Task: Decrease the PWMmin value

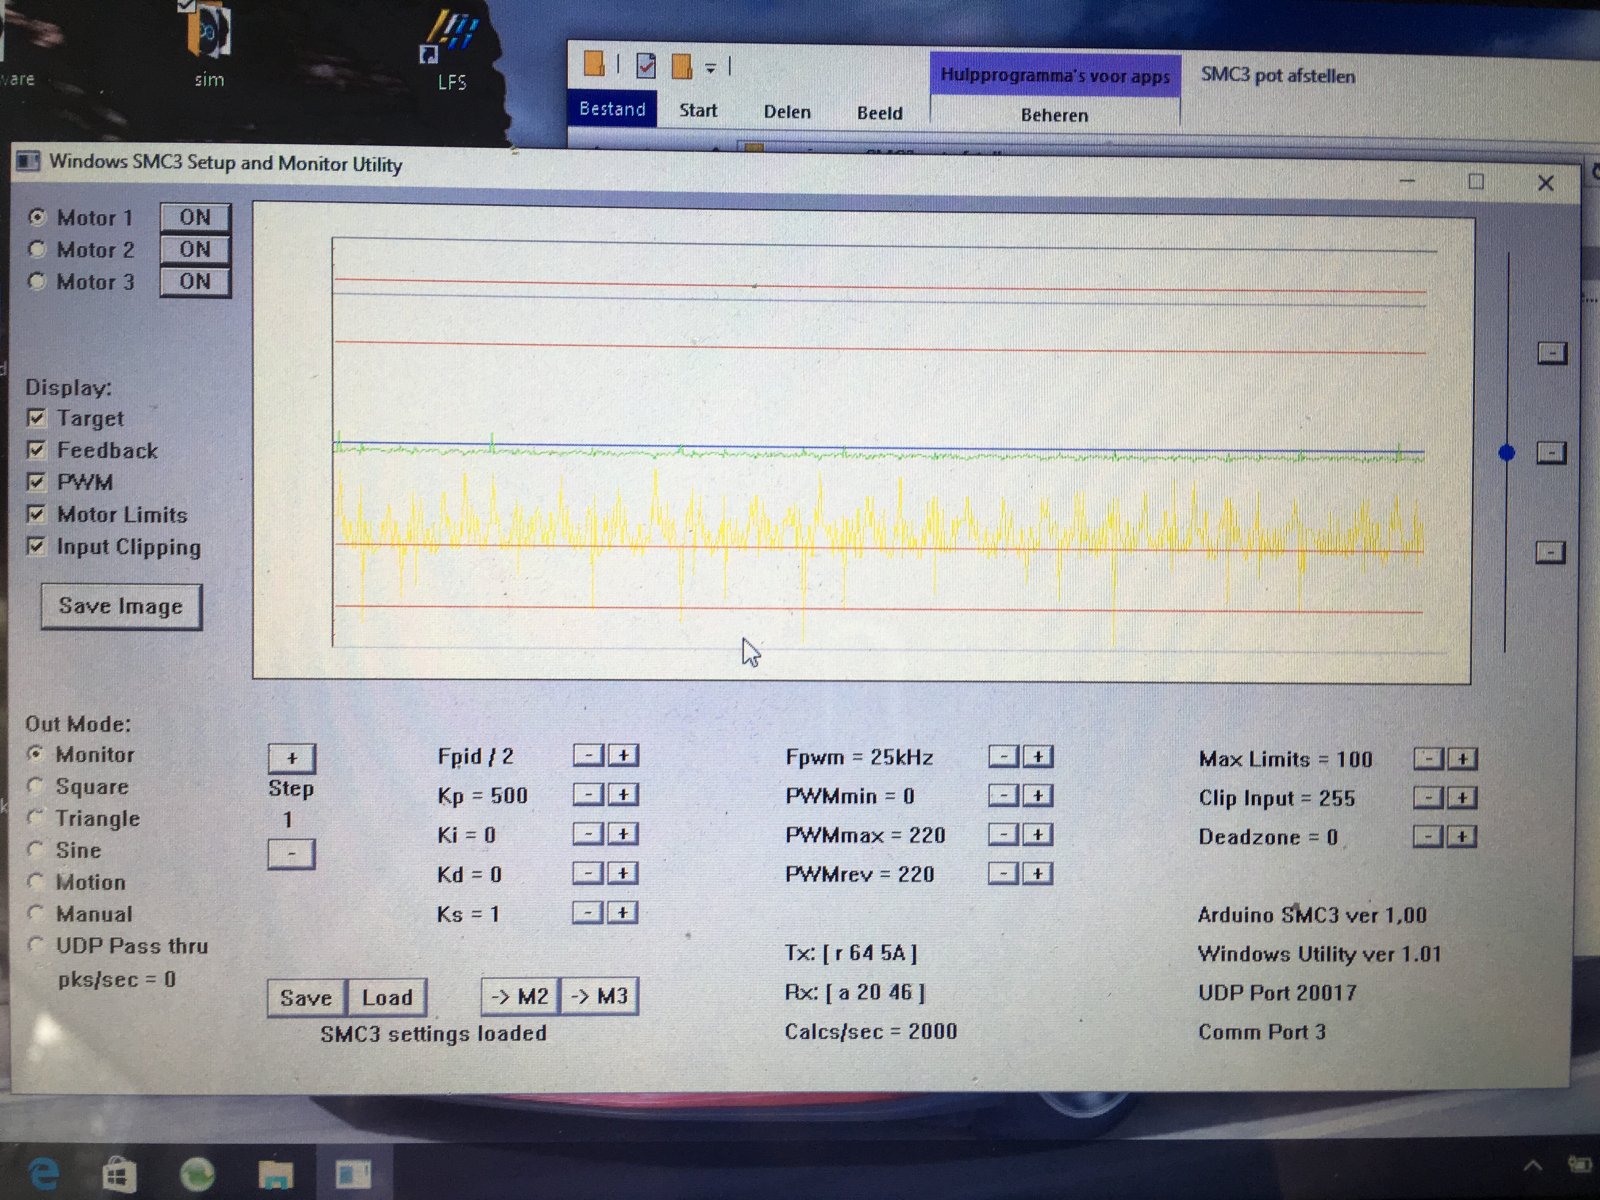Action: click(1003, 795)
